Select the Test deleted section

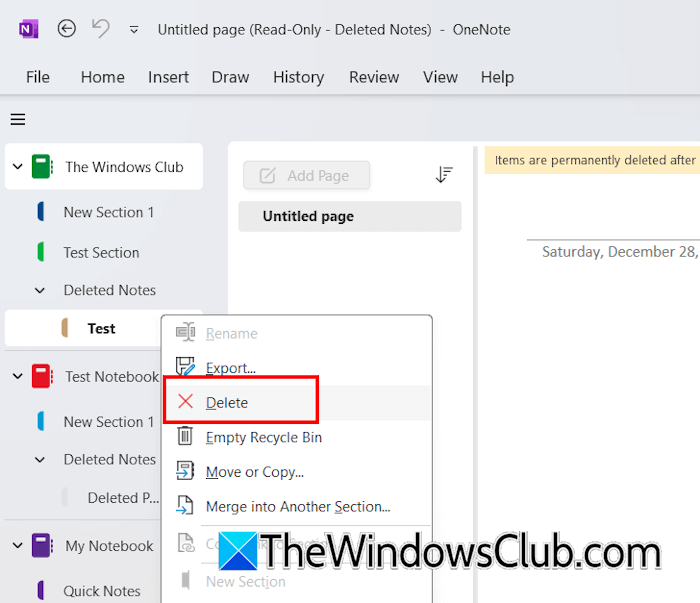click(83, 329)
